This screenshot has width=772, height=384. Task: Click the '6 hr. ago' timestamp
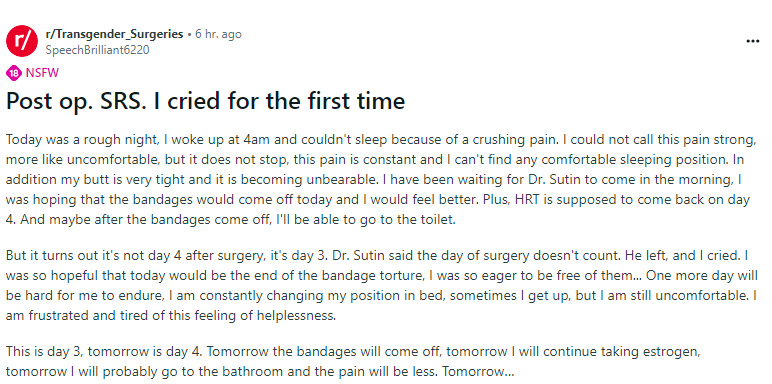click(x=218, y=34)
